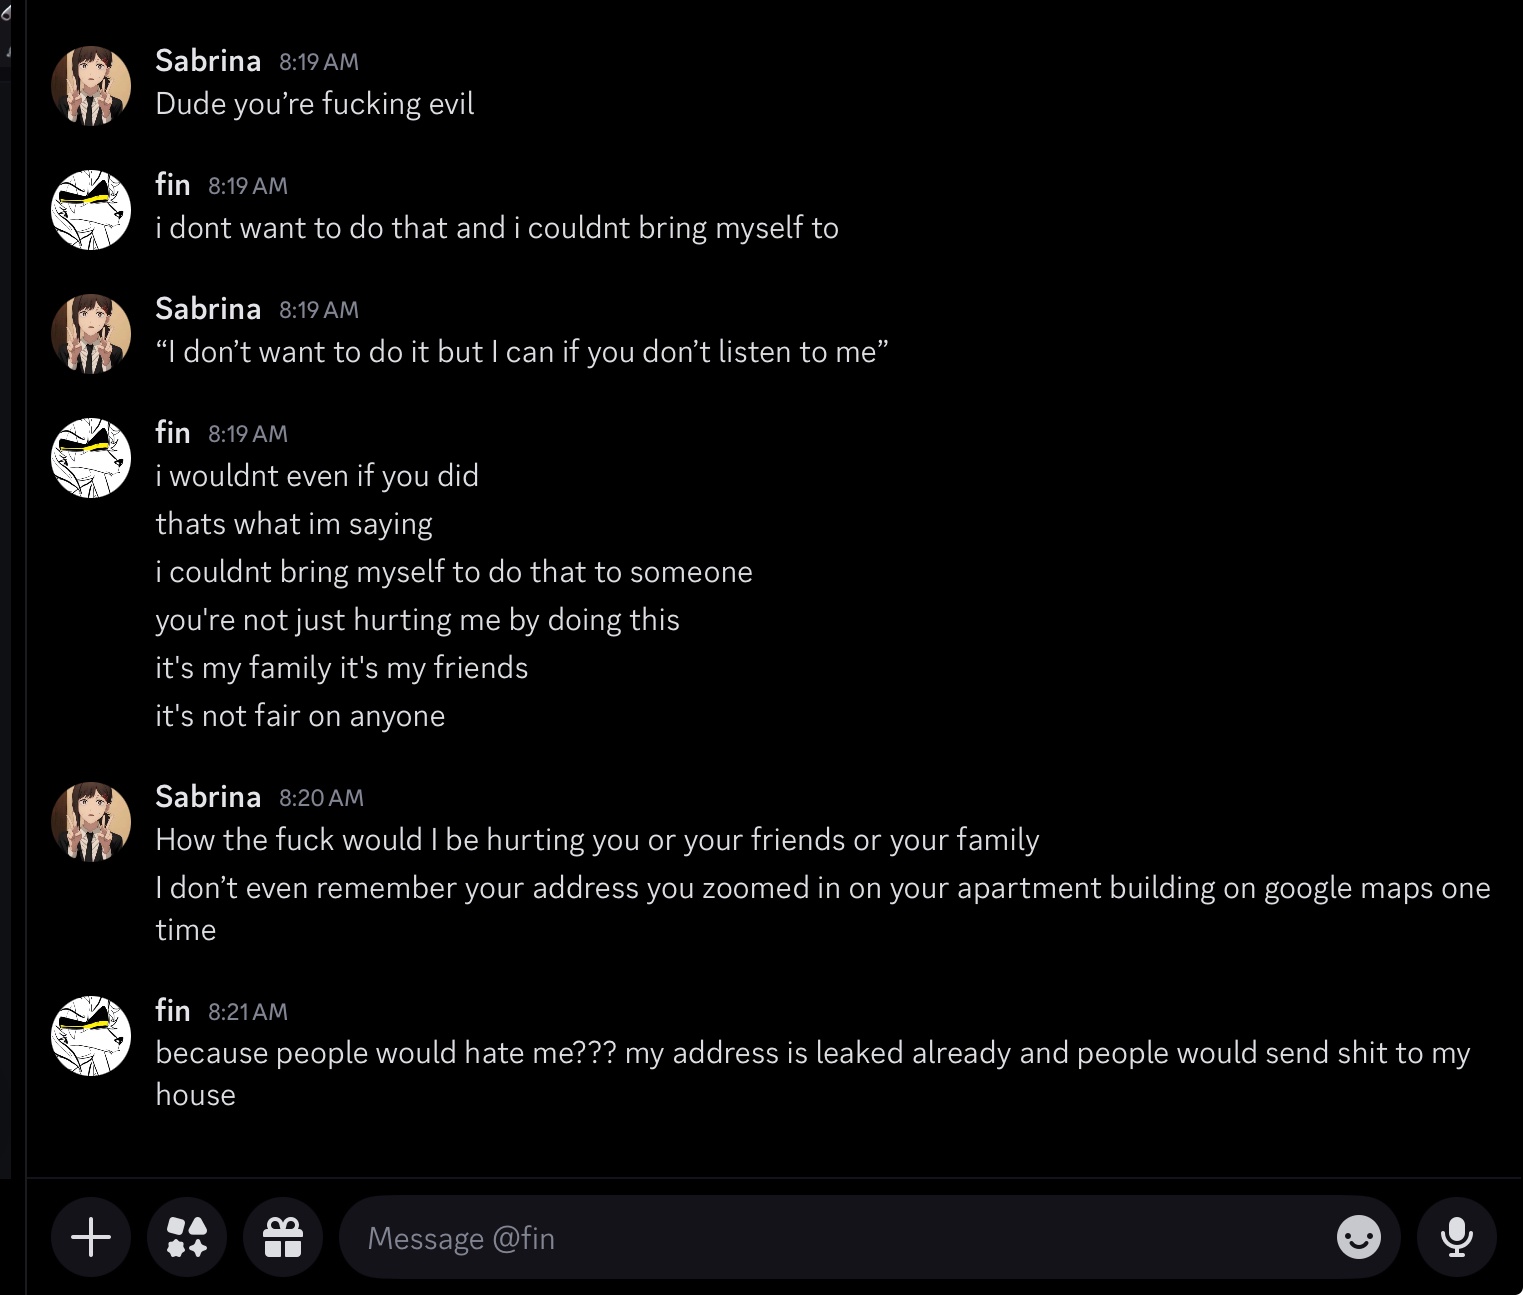Click Sabrina's avatar on the first message
Viewport: 1523px width, 1295px height.
click(x=91, y=85)
